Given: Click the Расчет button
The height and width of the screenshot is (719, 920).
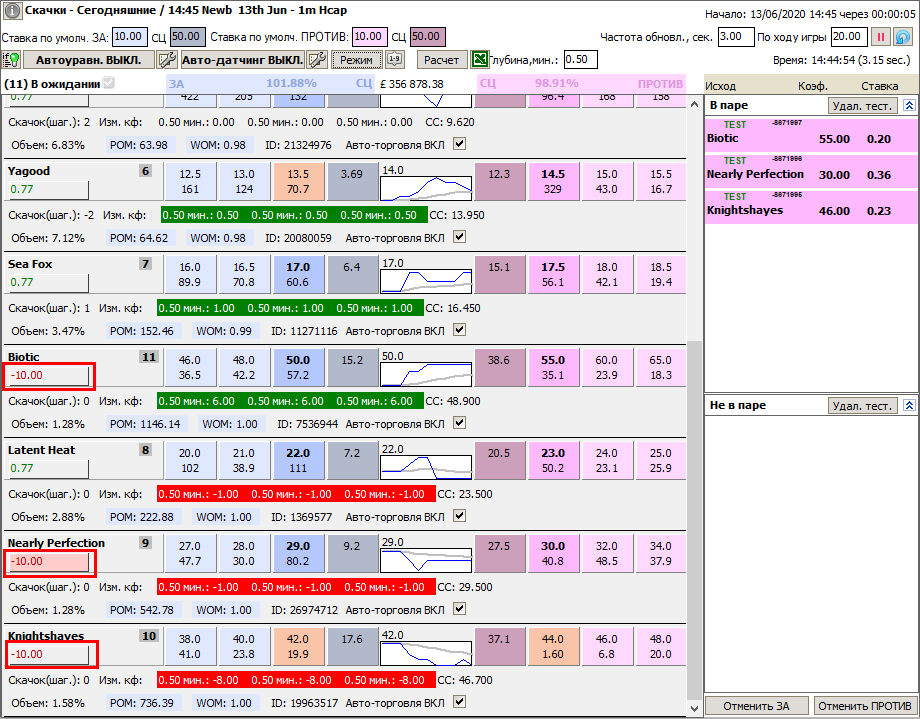Looking at the screenshot, I should pyautogui.click(x=442, y=60).
